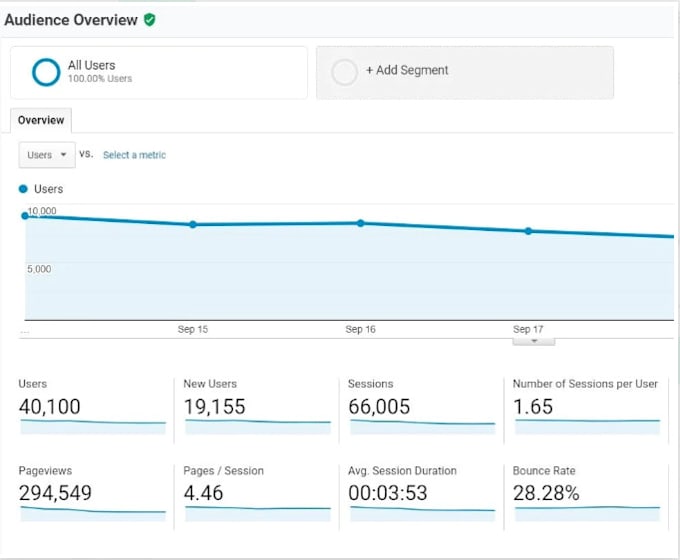Click the Select a metric link
The image size is (680, 560).
pyautogui.click(x=134, y=155)
